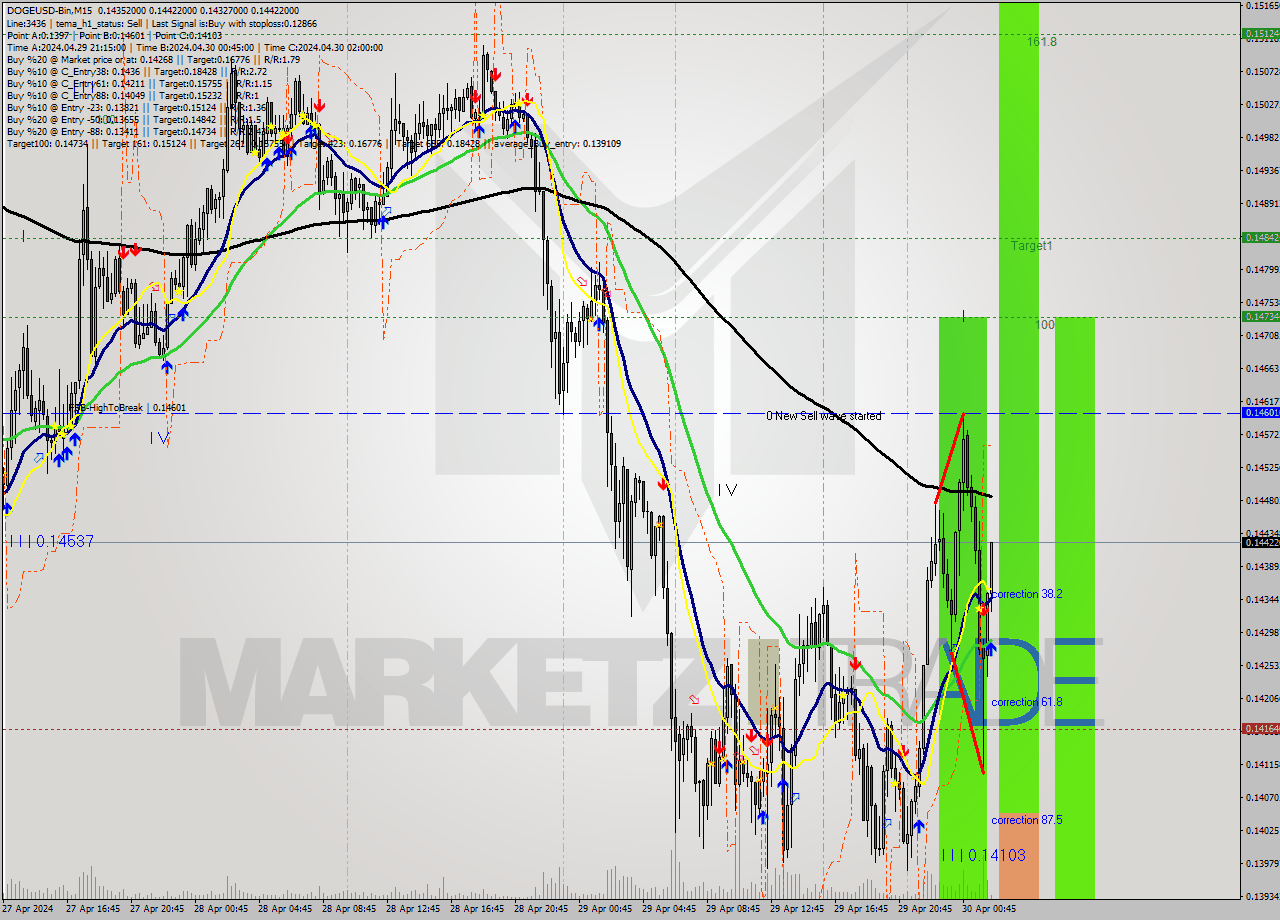The height and width of the screenshot is (920, 1280).
Task: Select the 'correction 61.8' label
Action: (x=1026, y=702)
